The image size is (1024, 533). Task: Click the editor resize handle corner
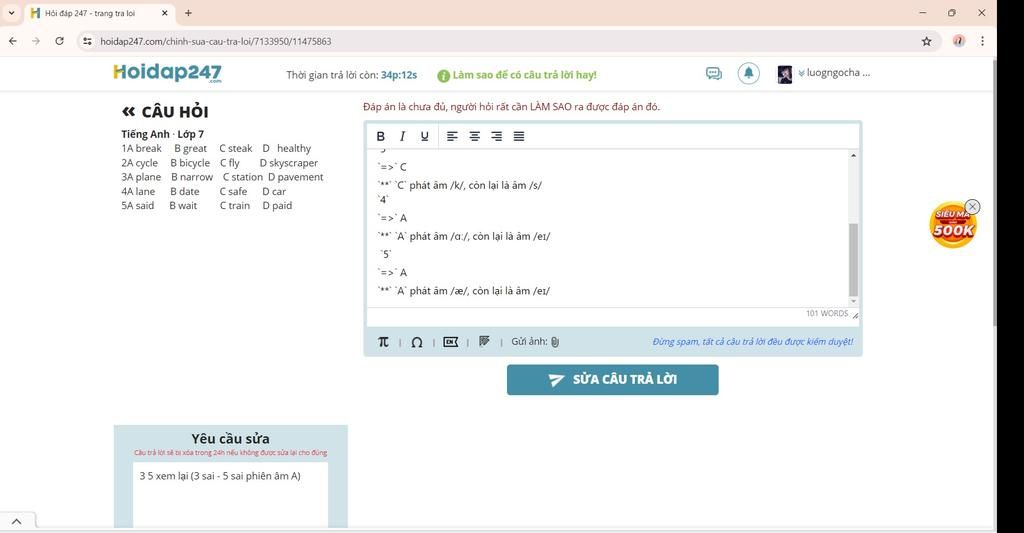point(855,315)
